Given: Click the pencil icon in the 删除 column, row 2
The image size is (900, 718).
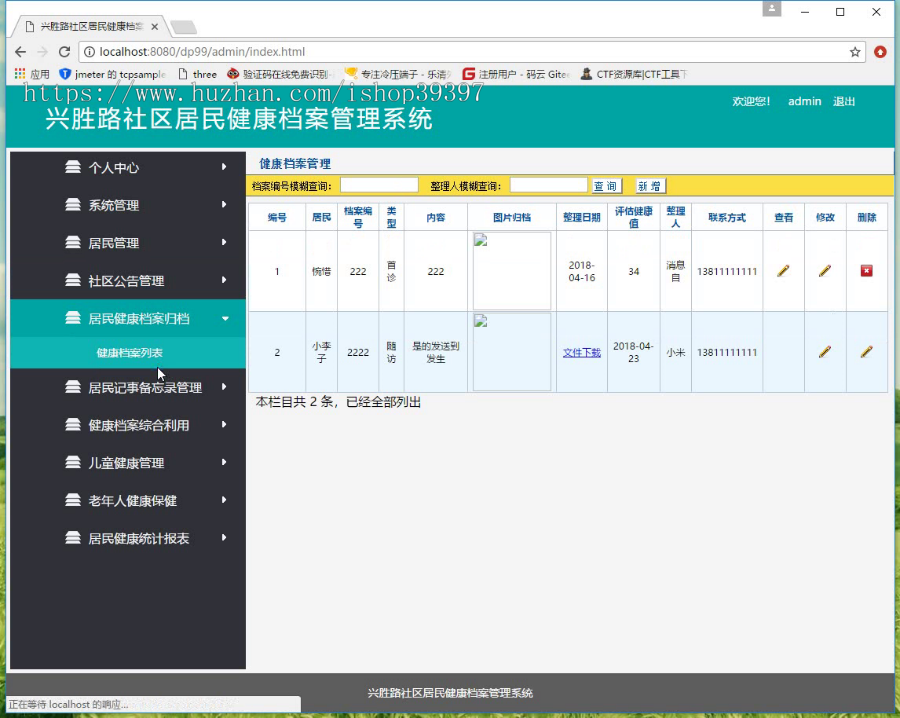Looking at the screenshot, I should [x=867, y=352].
